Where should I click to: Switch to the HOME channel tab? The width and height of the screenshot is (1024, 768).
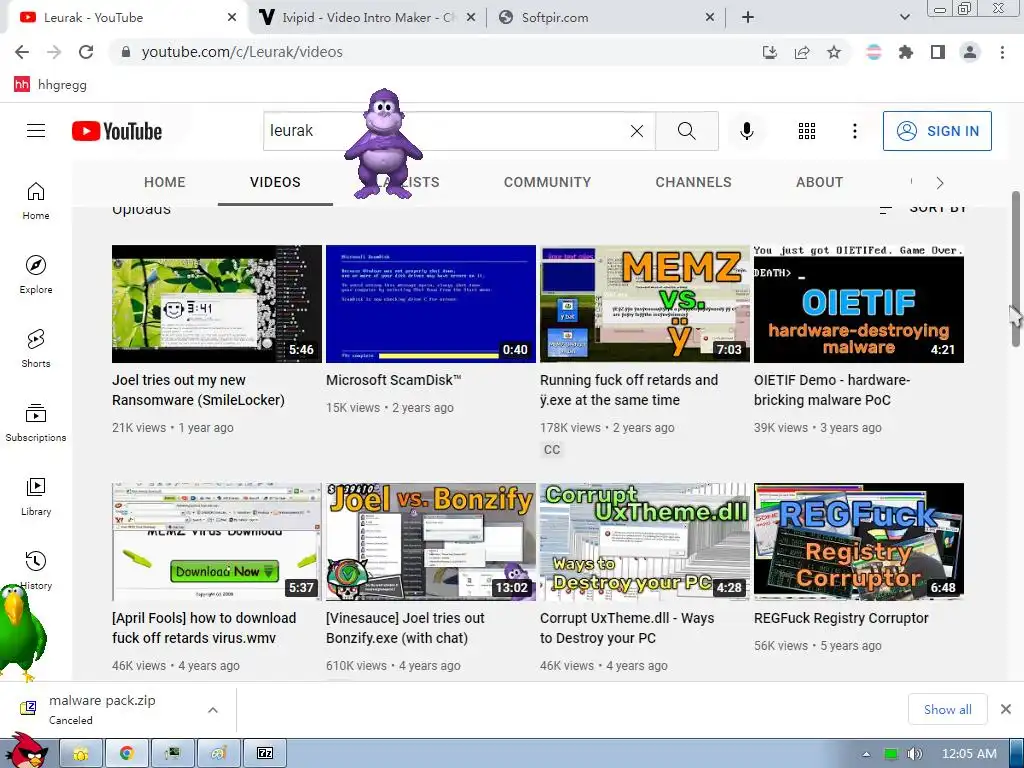pyautogui.click(x=165, y=182)
